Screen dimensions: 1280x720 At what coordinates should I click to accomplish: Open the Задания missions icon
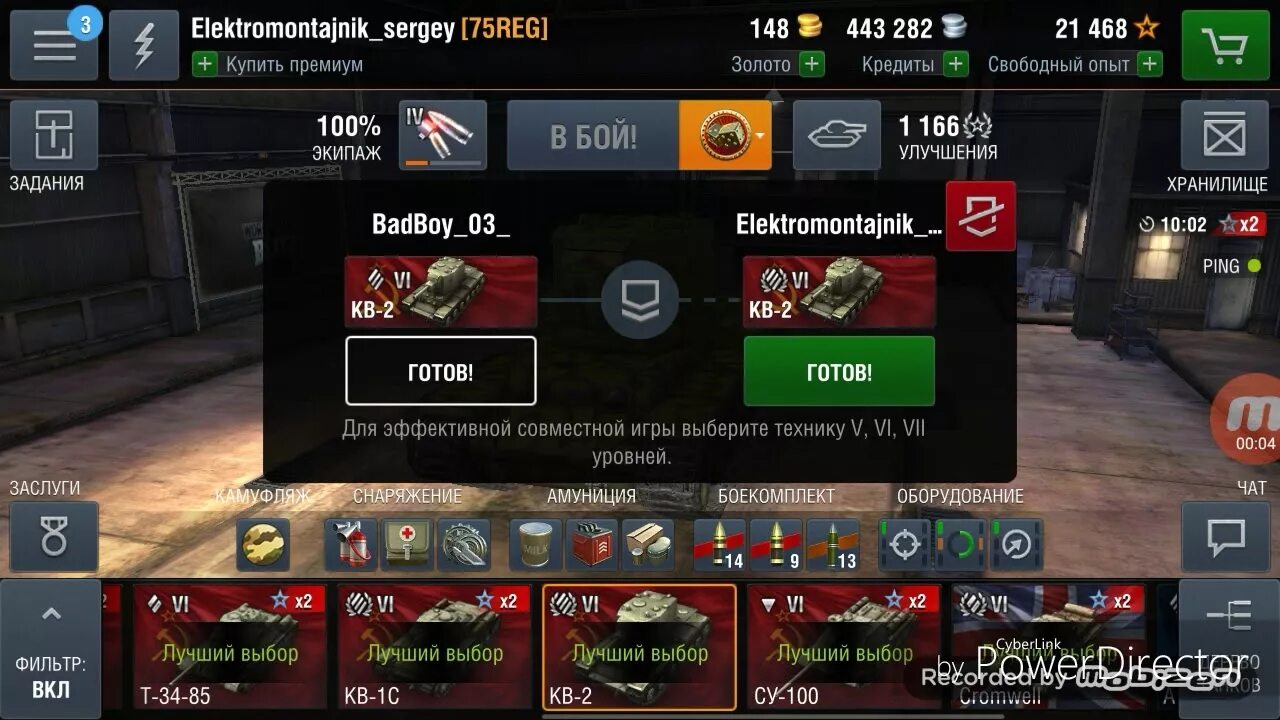pos(54,135)
